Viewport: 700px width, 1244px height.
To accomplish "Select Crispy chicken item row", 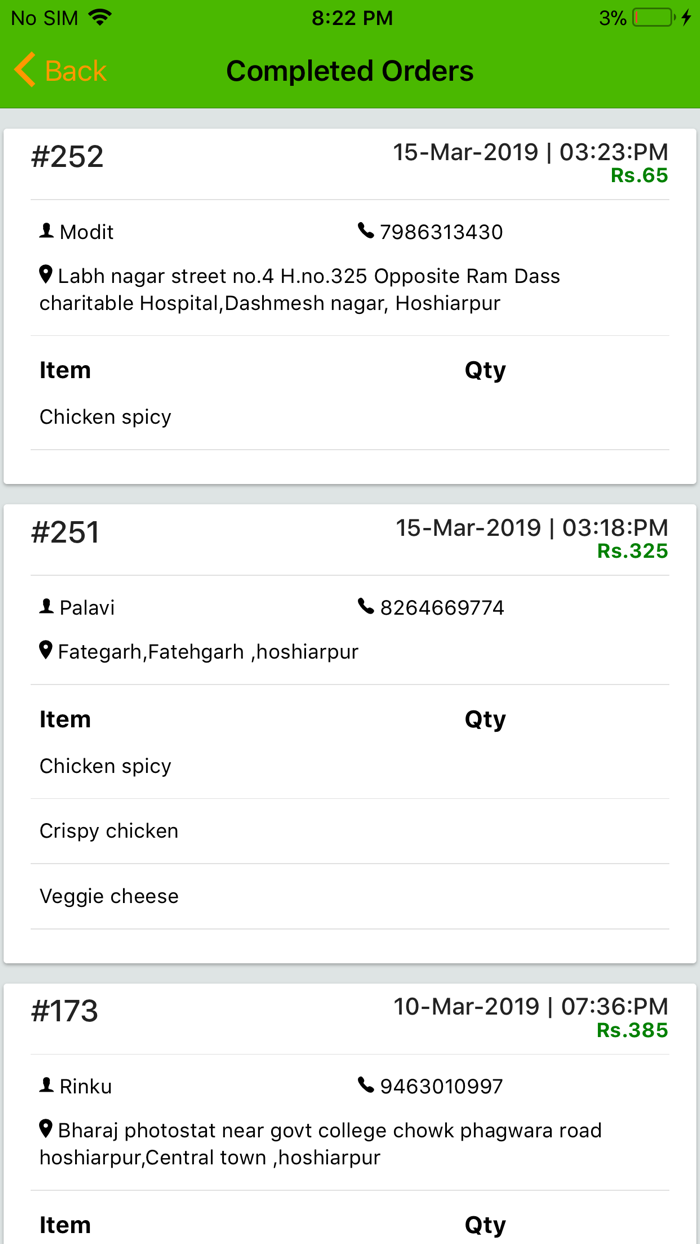I will [x=109, y=831].
